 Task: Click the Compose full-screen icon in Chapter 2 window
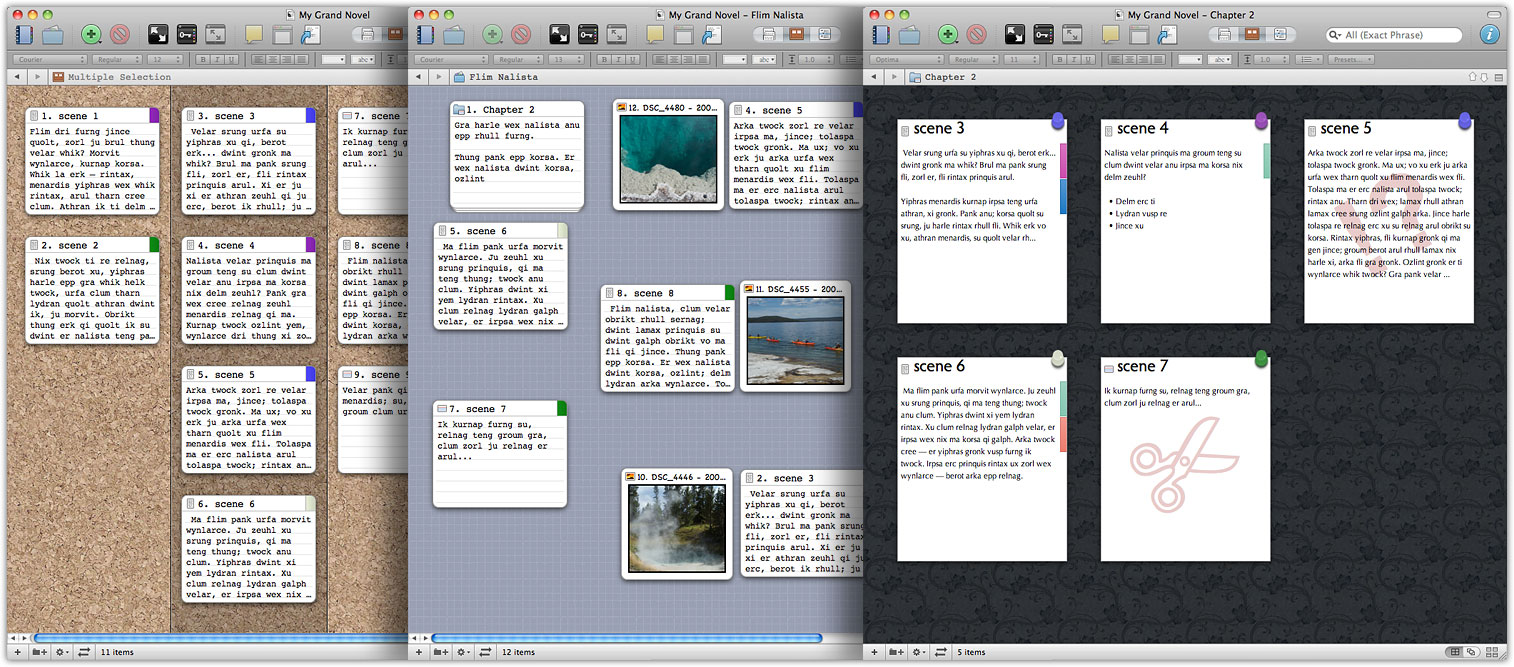1015,35
